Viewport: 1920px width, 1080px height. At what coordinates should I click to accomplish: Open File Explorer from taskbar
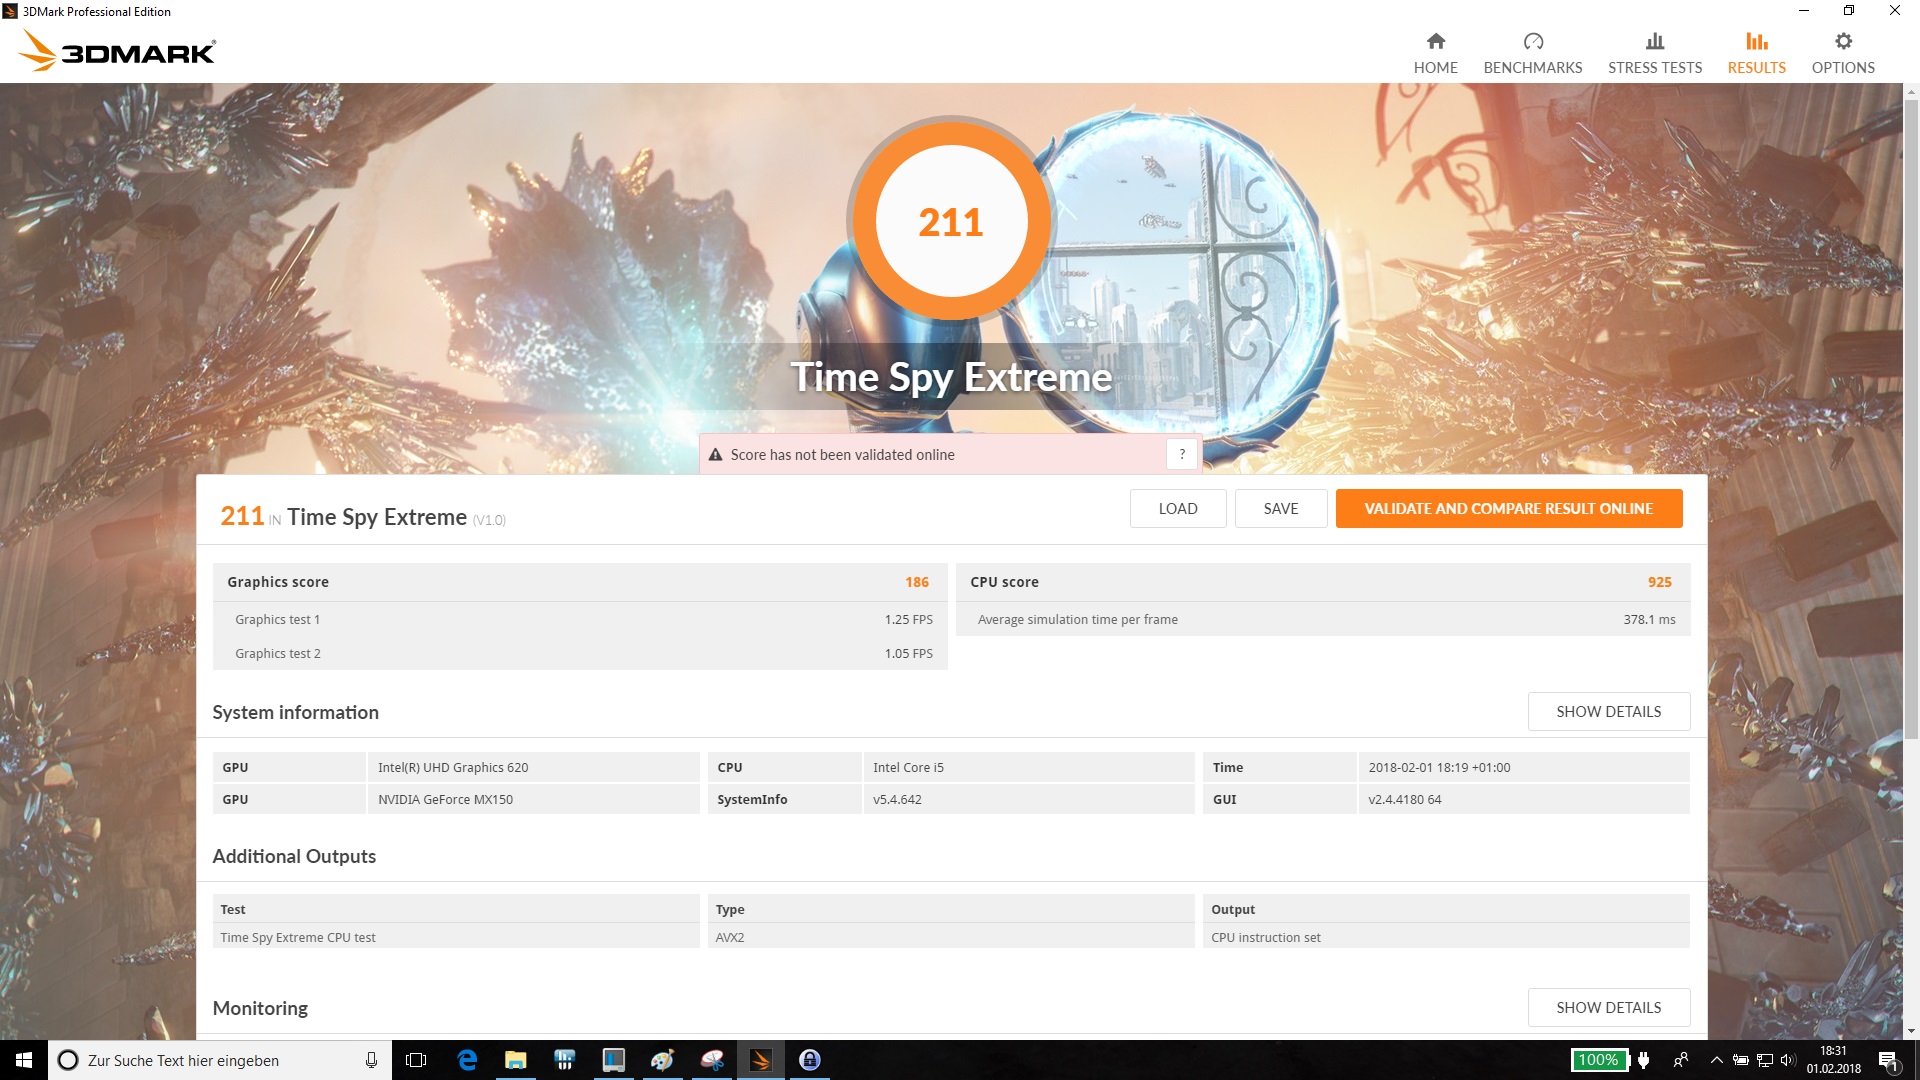[x=515, y=1060]
